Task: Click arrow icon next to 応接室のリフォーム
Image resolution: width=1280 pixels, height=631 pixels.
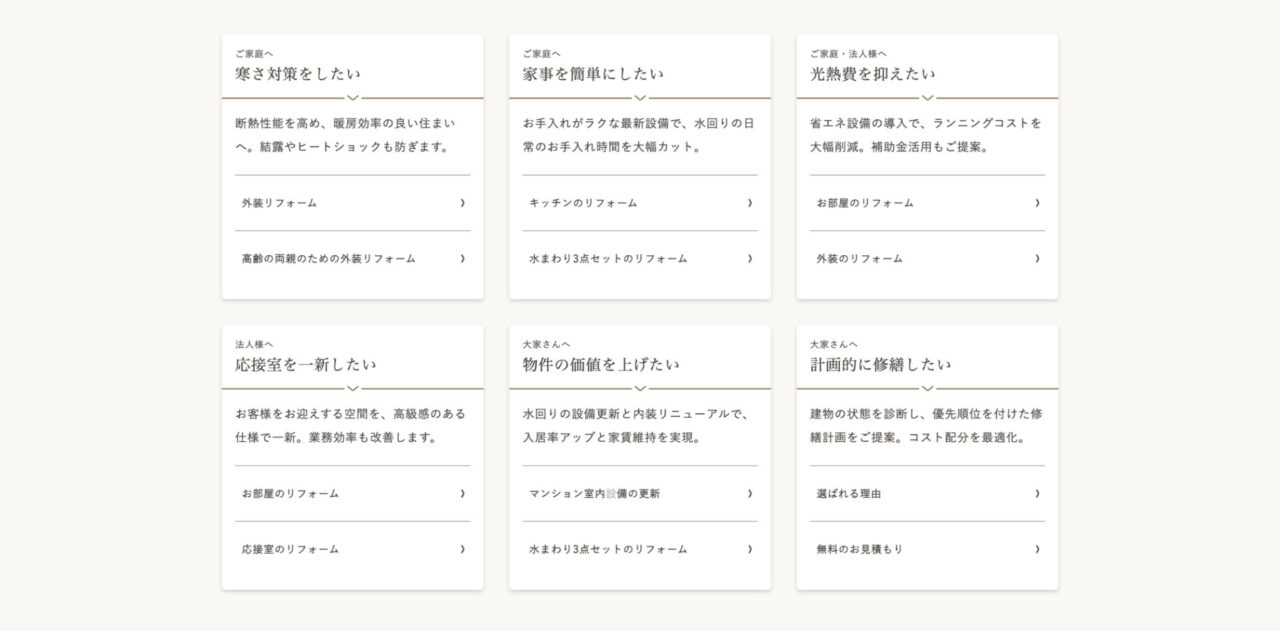Action: pos(462,549)
